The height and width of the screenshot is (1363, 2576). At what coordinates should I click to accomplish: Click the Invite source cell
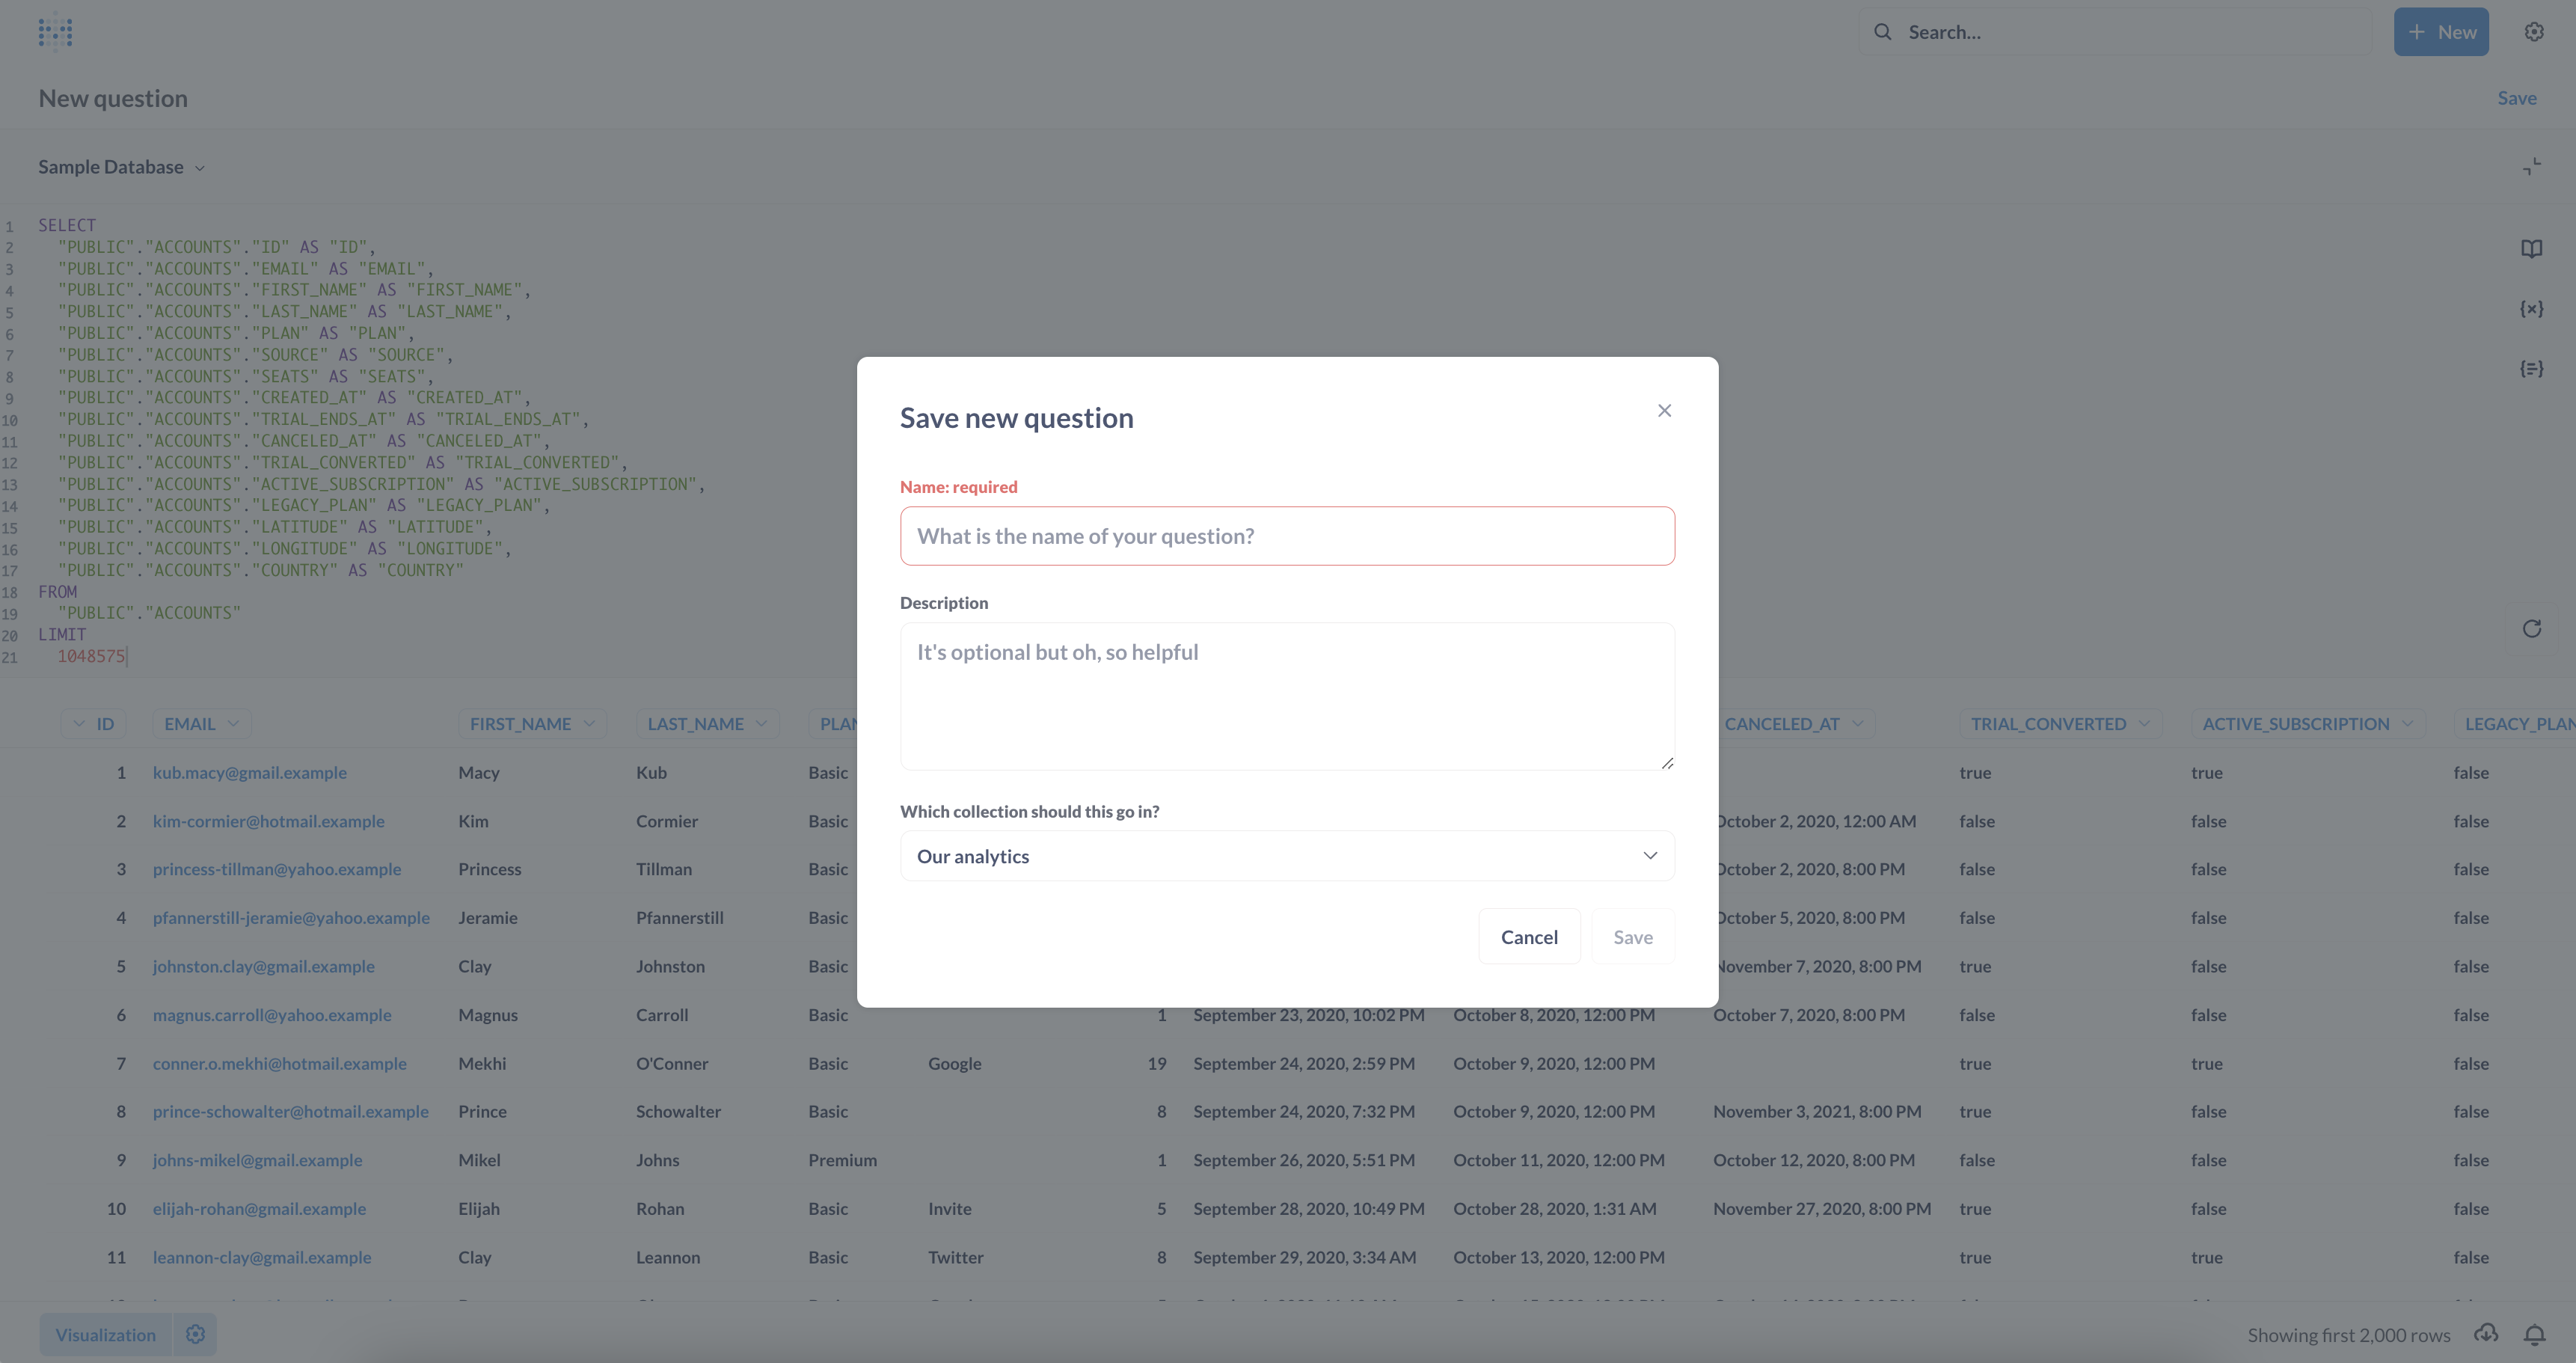point(950,1209)
